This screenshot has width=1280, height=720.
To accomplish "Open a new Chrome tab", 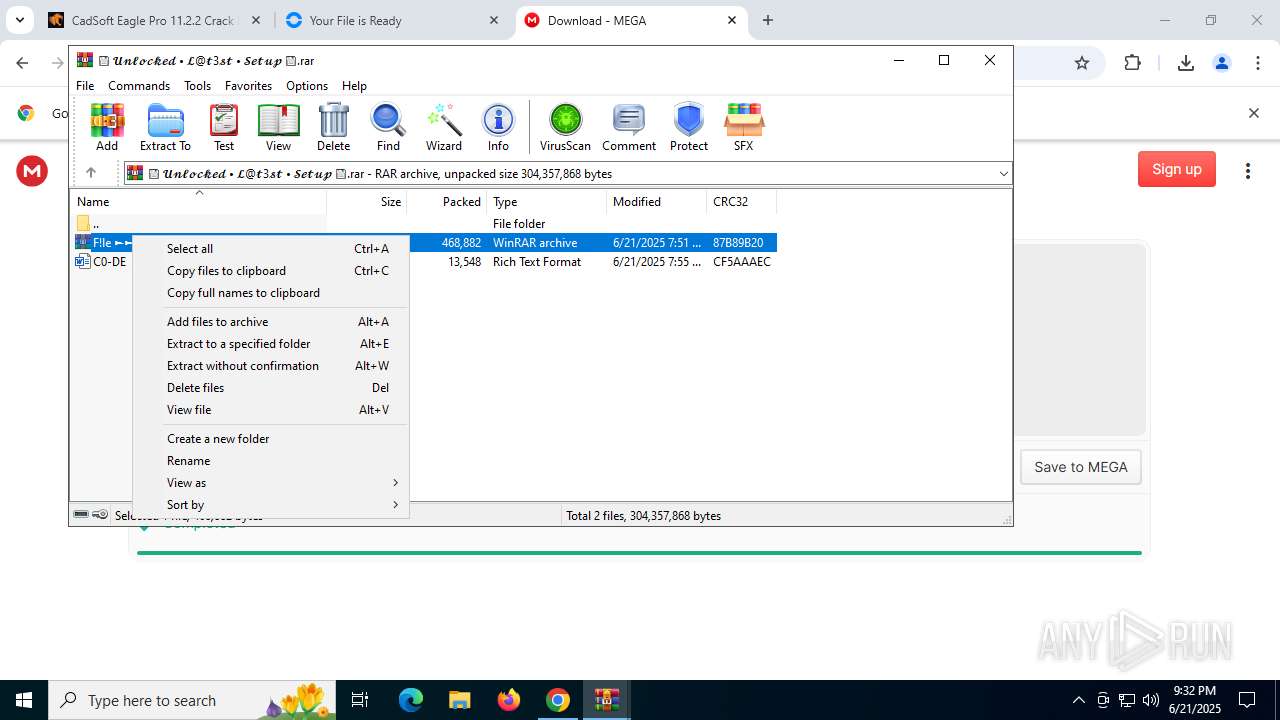I will [768, 20].
